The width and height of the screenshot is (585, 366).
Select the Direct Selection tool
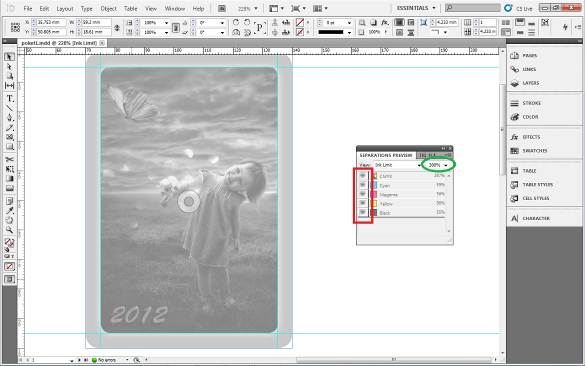(x=9, y=66)
